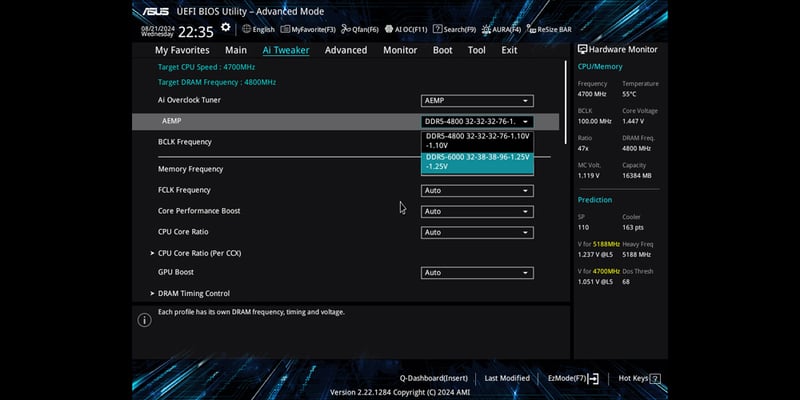Open the Advanced tab
800x400 pixels.
pos(346,50)
